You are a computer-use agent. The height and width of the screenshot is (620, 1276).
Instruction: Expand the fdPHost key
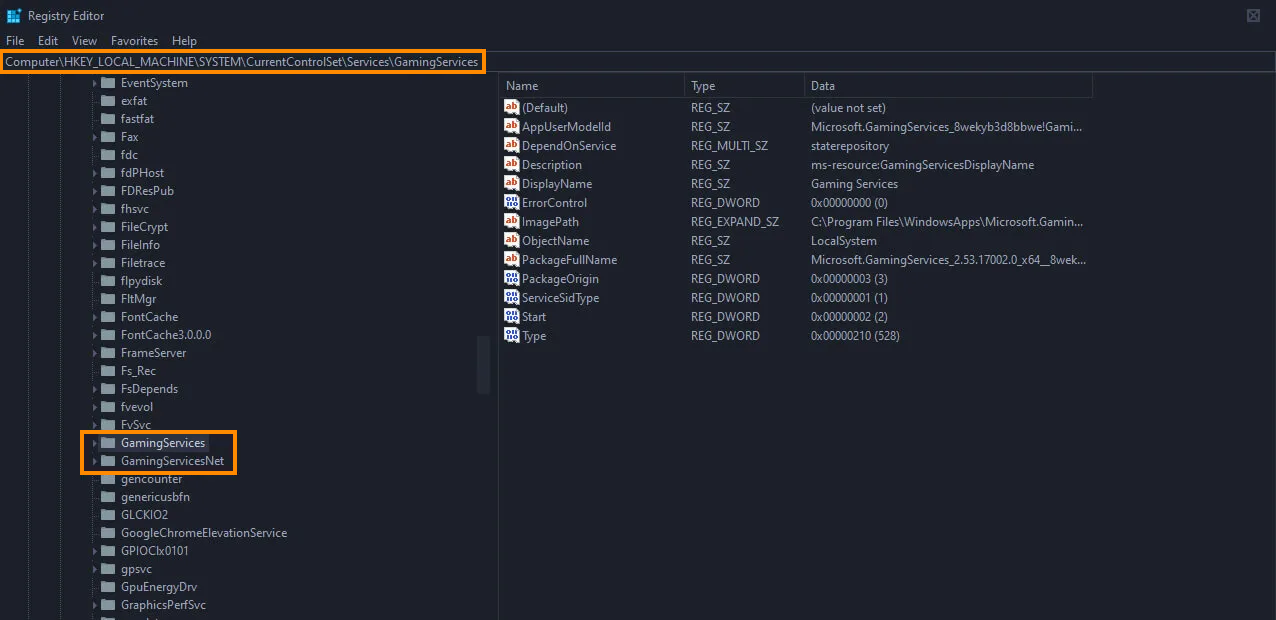95,173
